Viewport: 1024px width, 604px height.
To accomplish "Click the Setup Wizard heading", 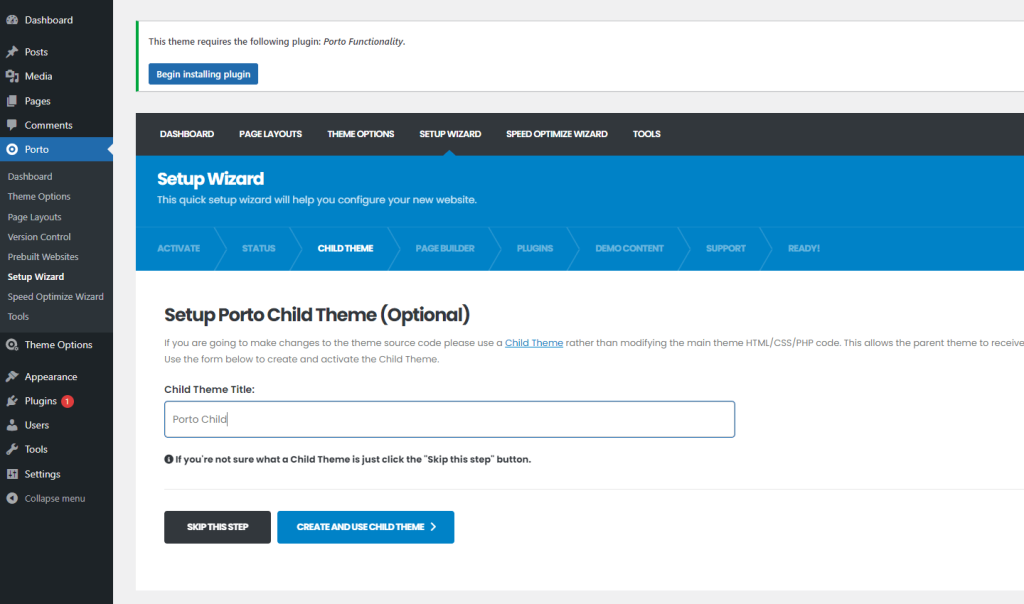I will [x=210, y=179].
